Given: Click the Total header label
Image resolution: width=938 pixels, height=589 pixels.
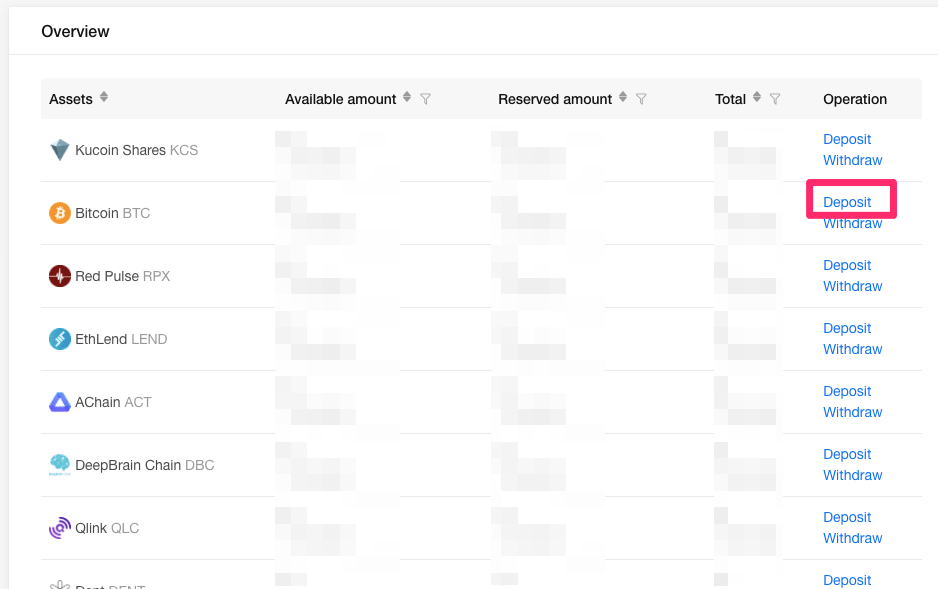Looking at the screenshot, I should (x=730, y=99).
